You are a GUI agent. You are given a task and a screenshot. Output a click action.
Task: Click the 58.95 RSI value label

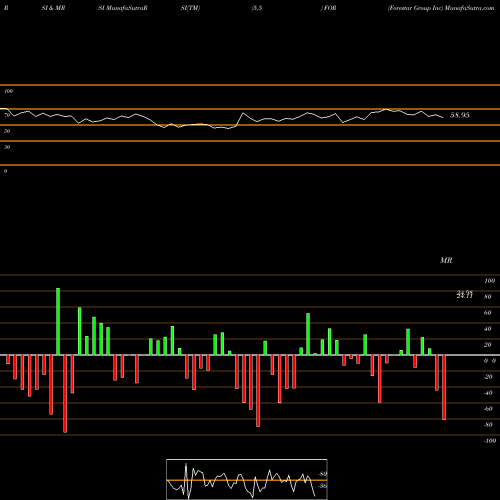tap(459, 115)
